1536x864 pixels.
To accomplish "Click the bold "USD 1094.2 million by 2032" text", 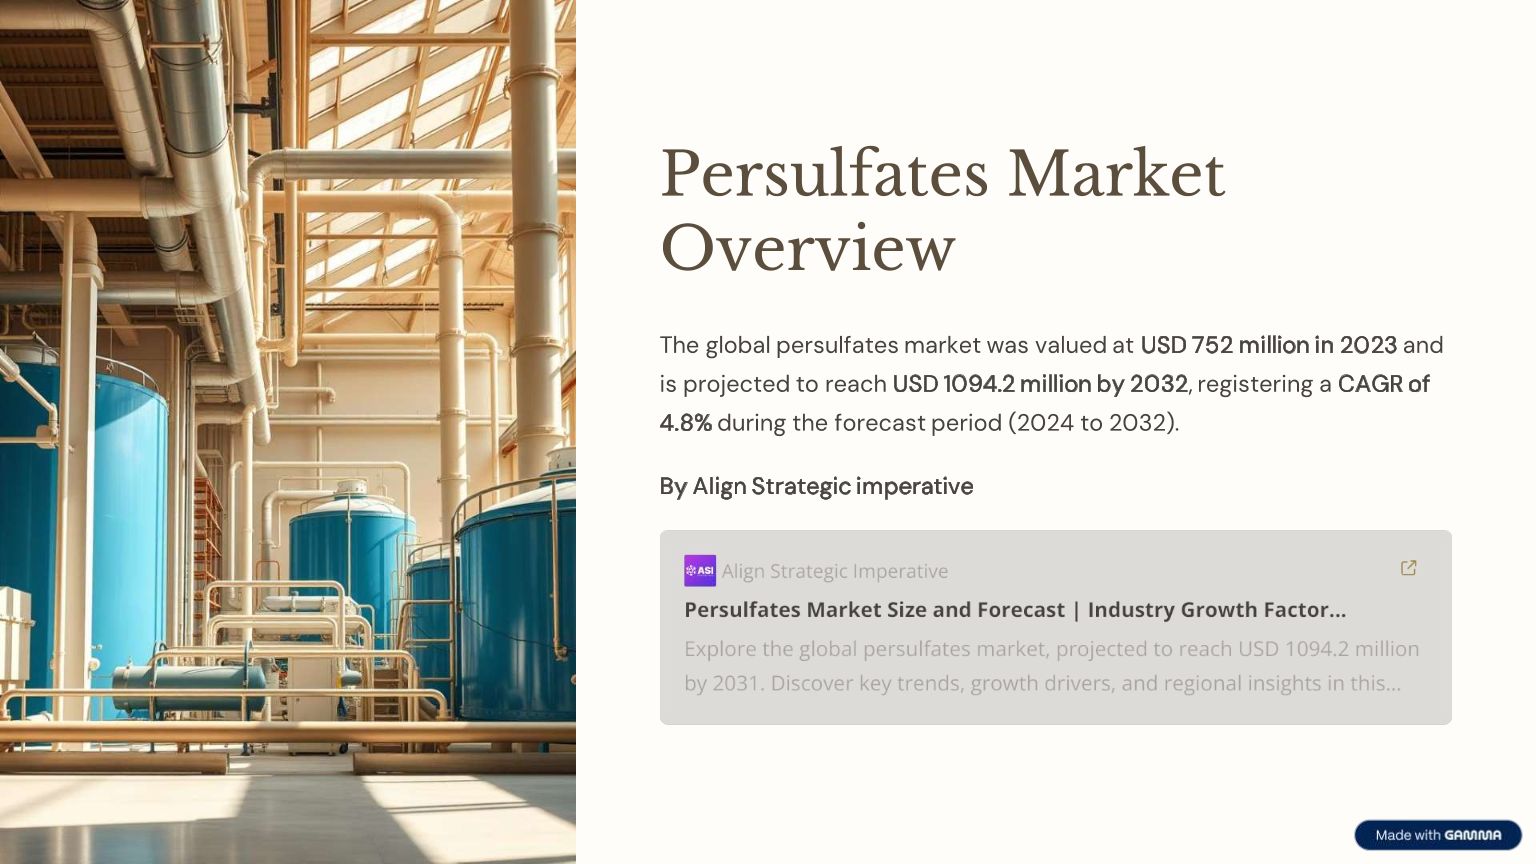I will (1039, 384).
